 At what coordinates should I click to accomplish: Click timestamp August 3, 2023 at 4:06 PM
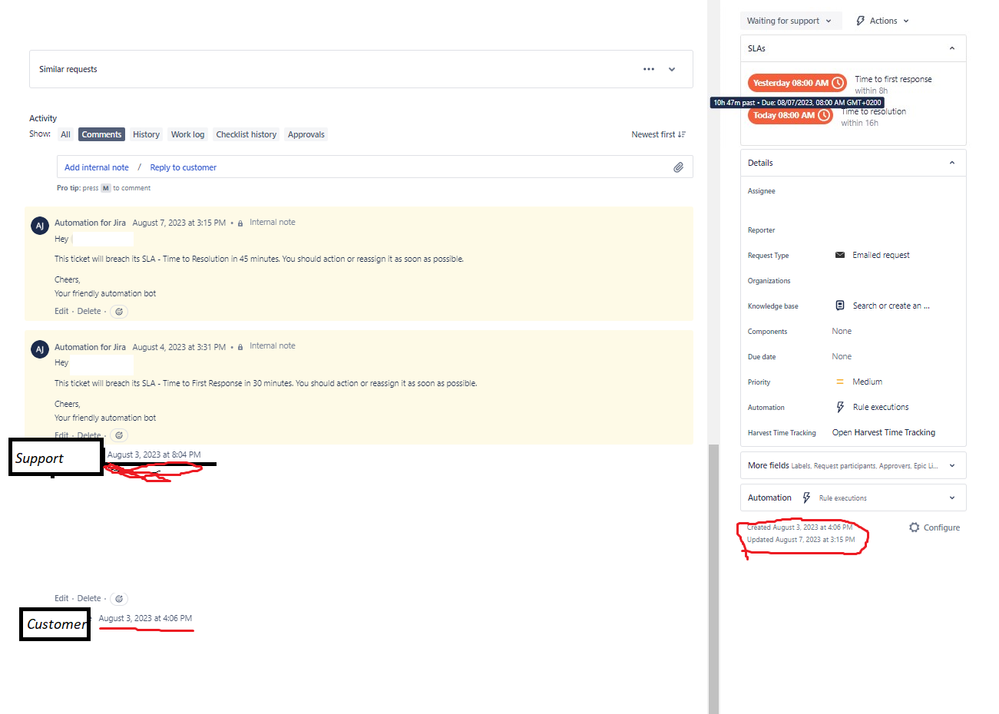pos(145,618)
